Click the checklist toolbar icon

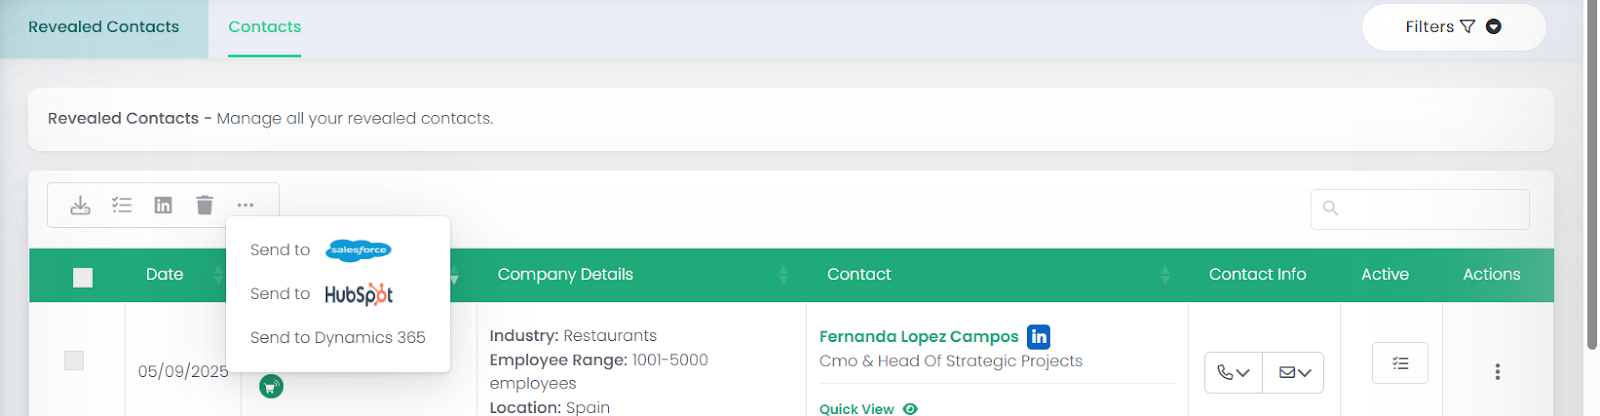point(122,205)
